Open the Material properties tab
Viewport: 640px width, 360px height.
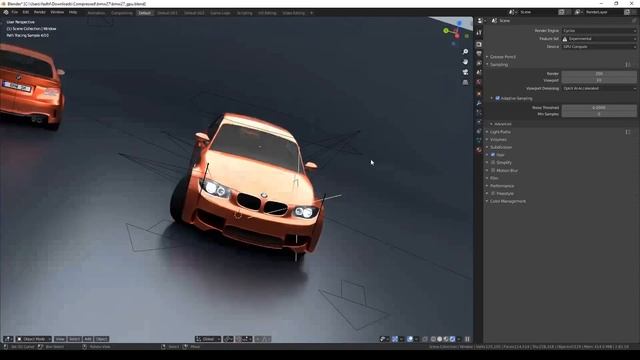(x=479, y=150)
